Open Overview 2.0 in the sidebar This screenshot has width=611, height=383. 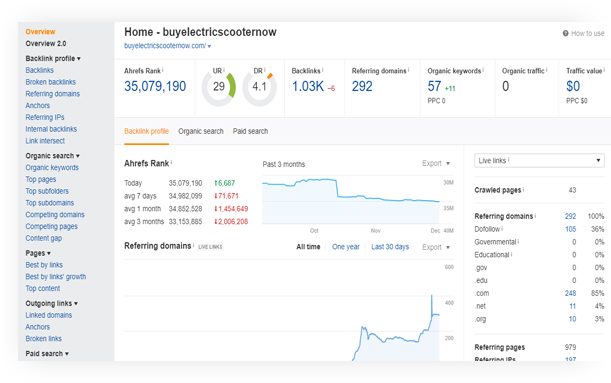tap(46, 43)
